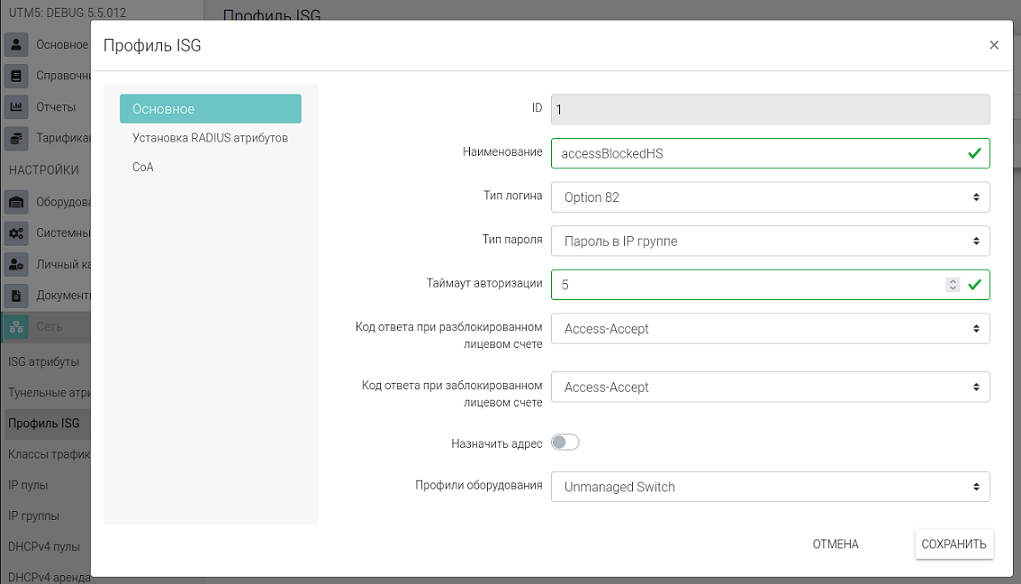Open the CoA tab

click(x=143, y=167)
